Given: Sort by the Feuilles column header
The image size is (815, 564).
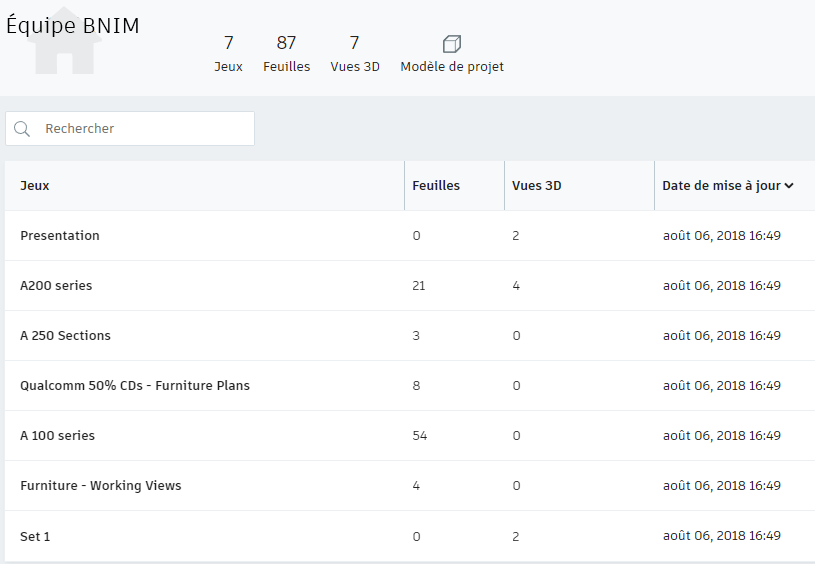Looking at the screenshot, I should click(436, 186).
